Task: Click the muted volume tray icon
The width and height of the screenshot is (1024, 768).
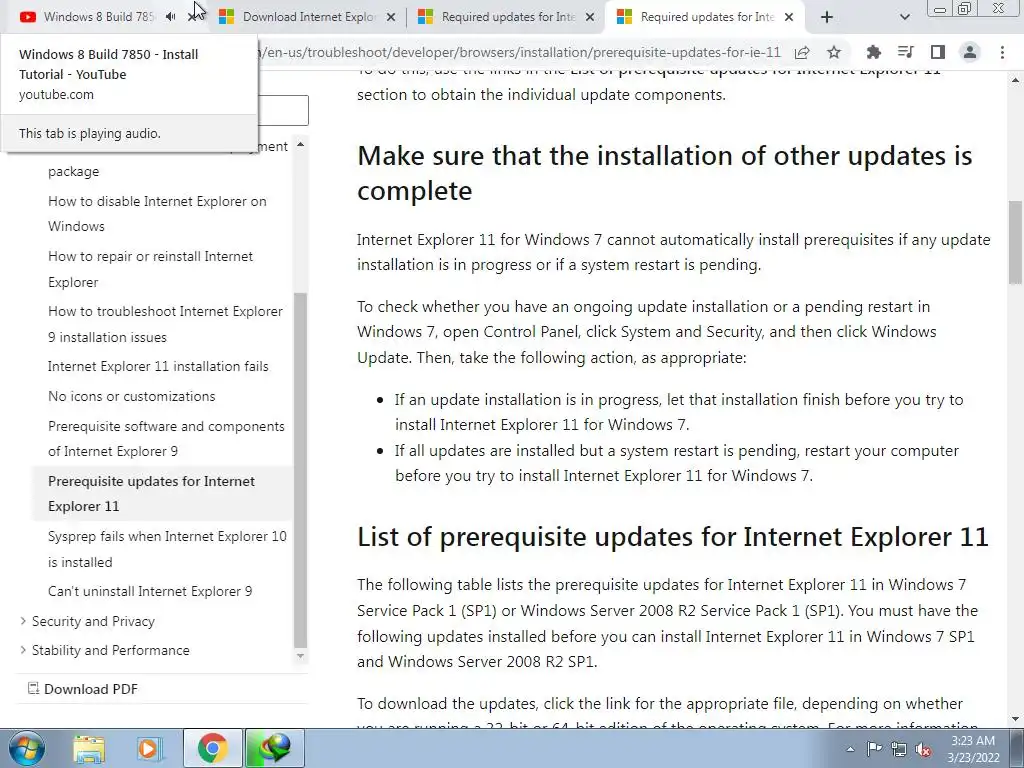Action: click(x=923, y=749)
